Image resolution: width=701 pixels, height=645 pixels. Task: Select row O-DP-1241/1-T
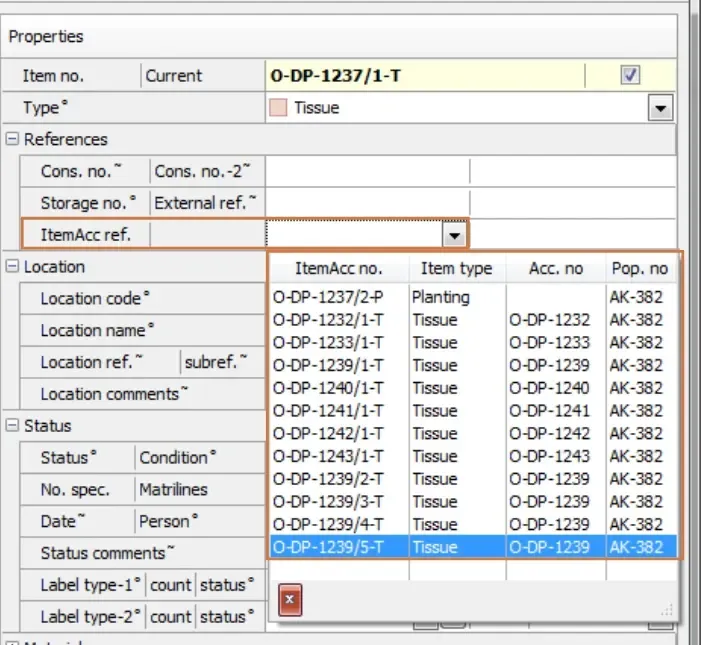coord(473,411)
